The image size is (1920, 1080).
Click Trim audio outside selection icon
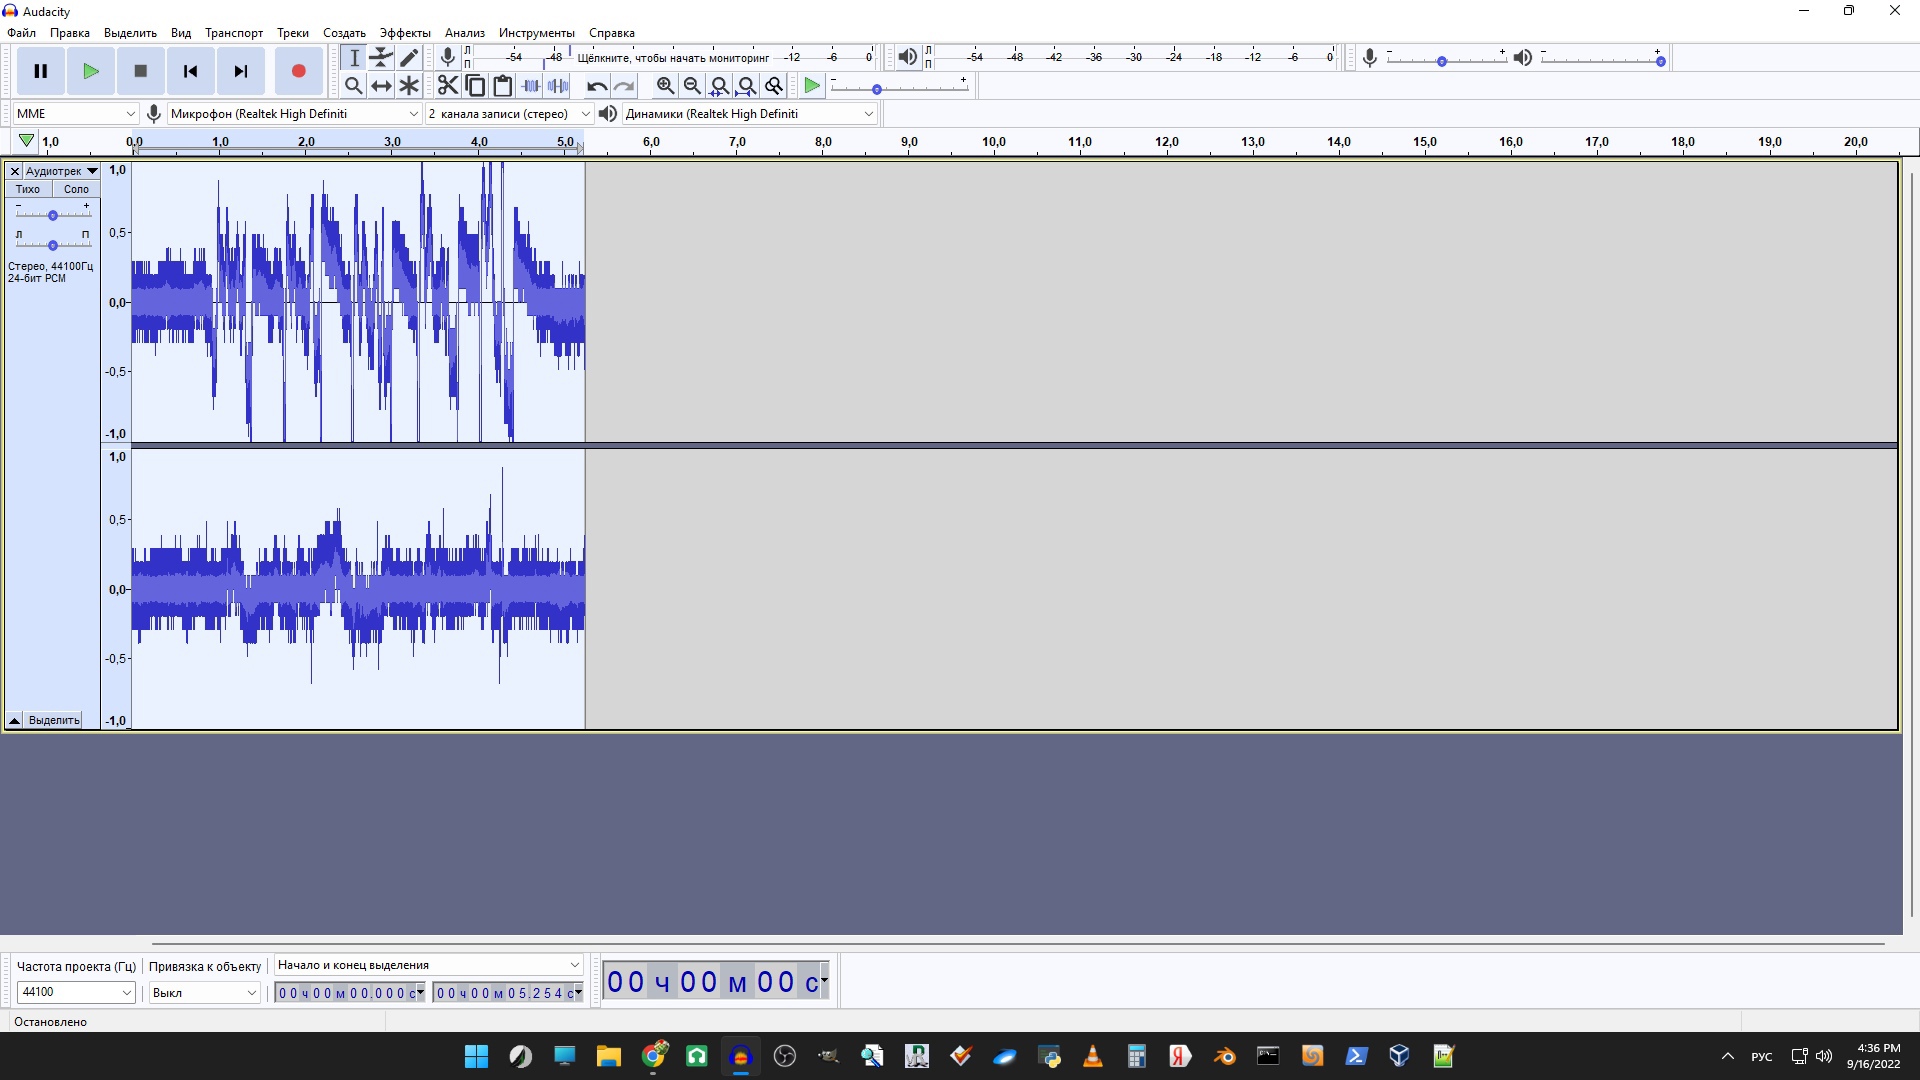(x=531, y=85)
